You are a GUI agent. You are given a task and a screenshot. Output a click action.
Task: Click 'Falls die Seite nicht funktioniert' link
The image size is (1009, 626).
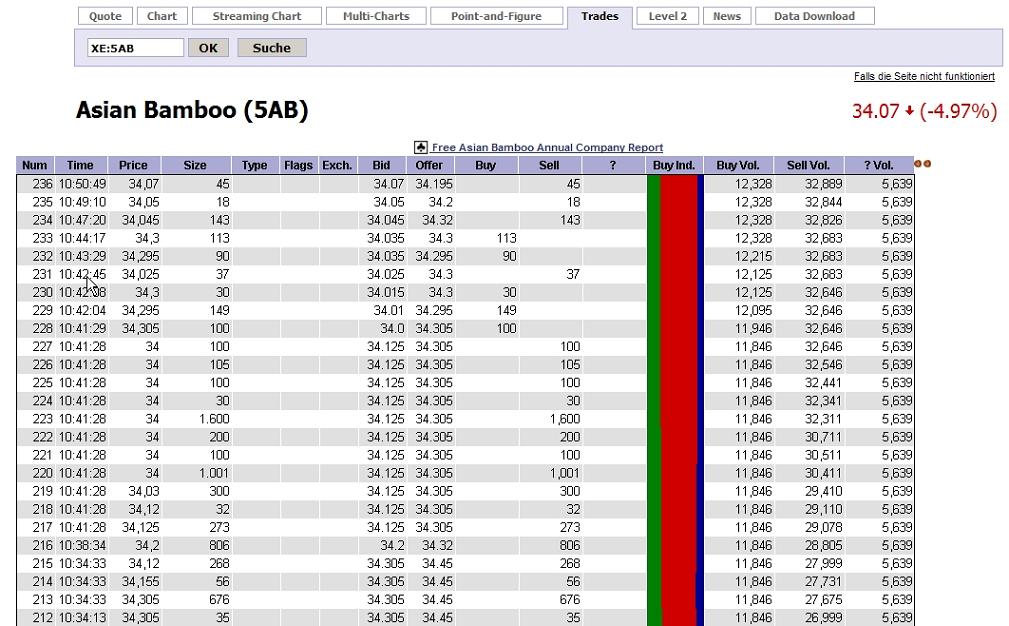[x=924, y=77]
